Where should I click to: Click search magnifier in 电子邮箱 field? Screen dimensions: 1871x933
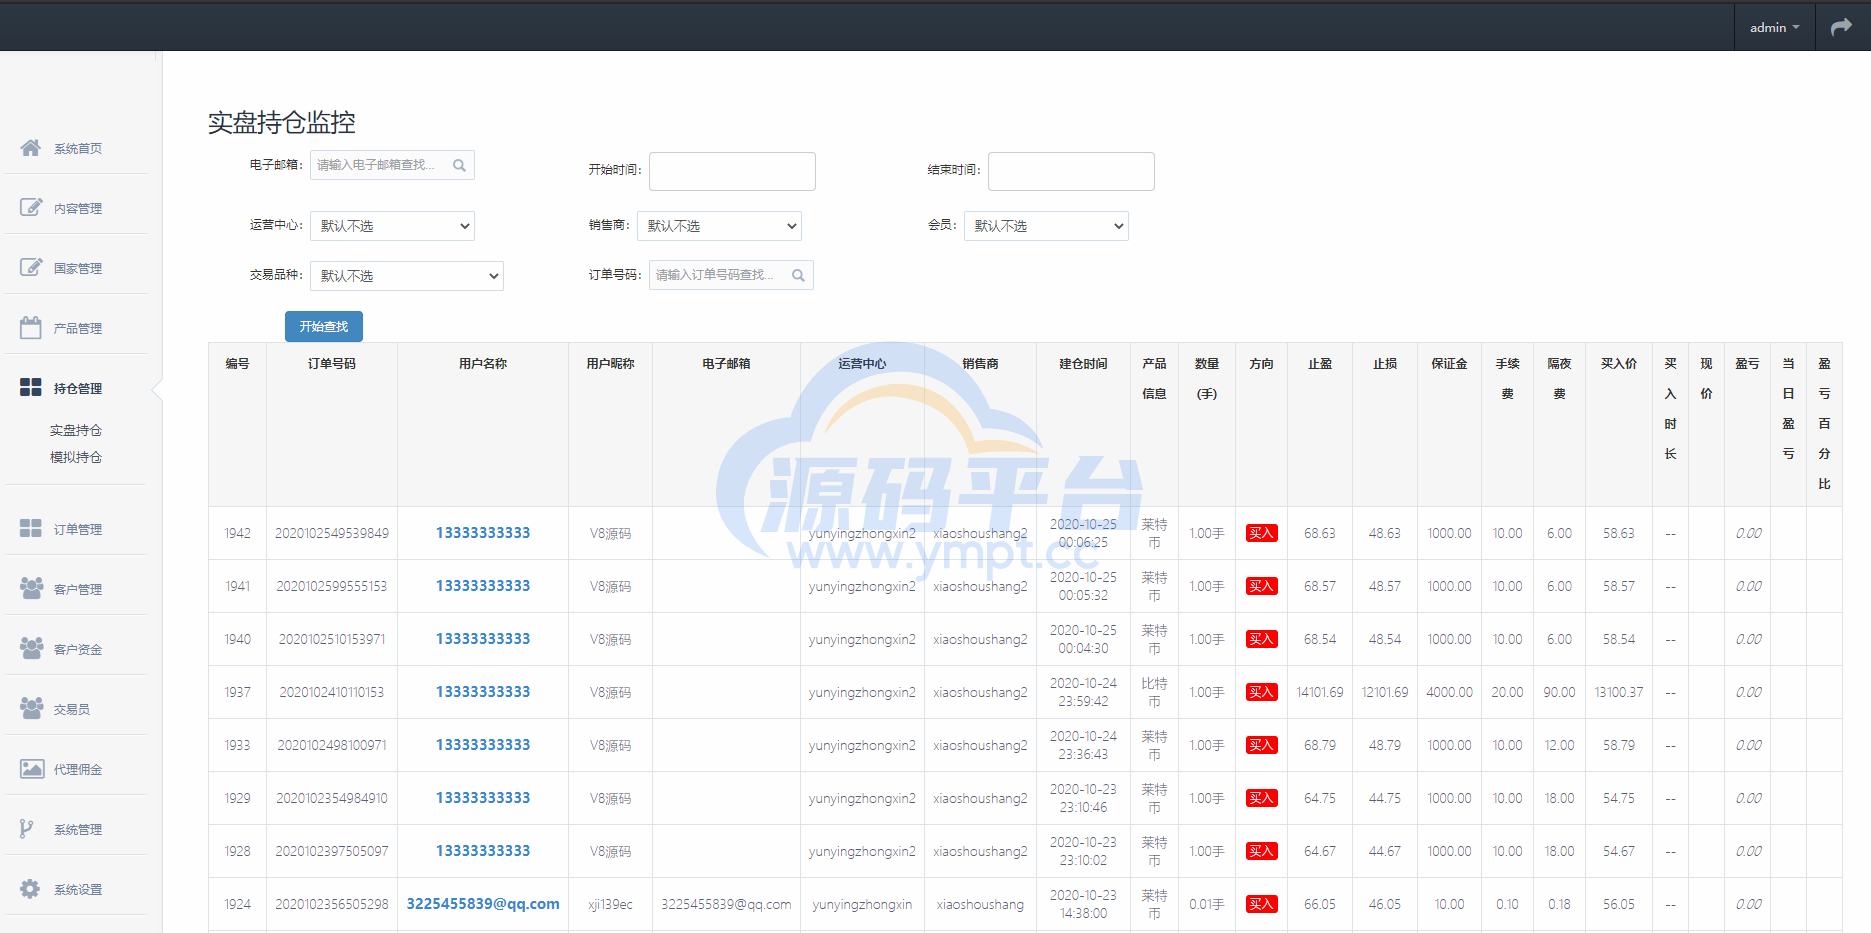coord(459,166)
